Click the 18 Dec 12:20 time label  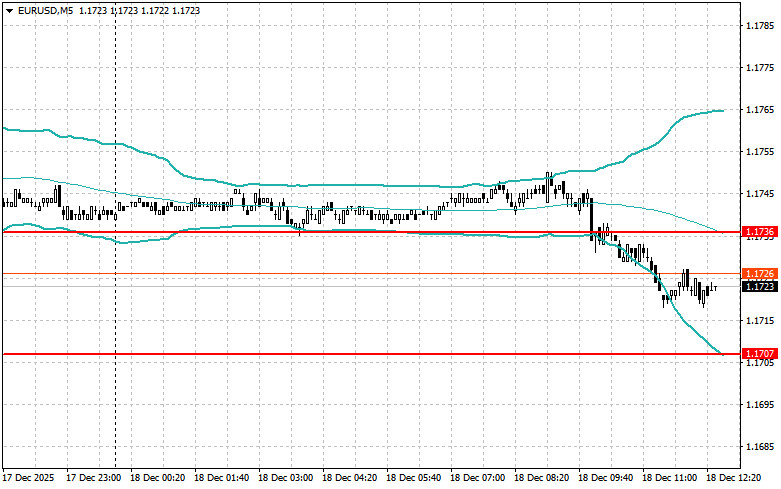click(733, 478)
